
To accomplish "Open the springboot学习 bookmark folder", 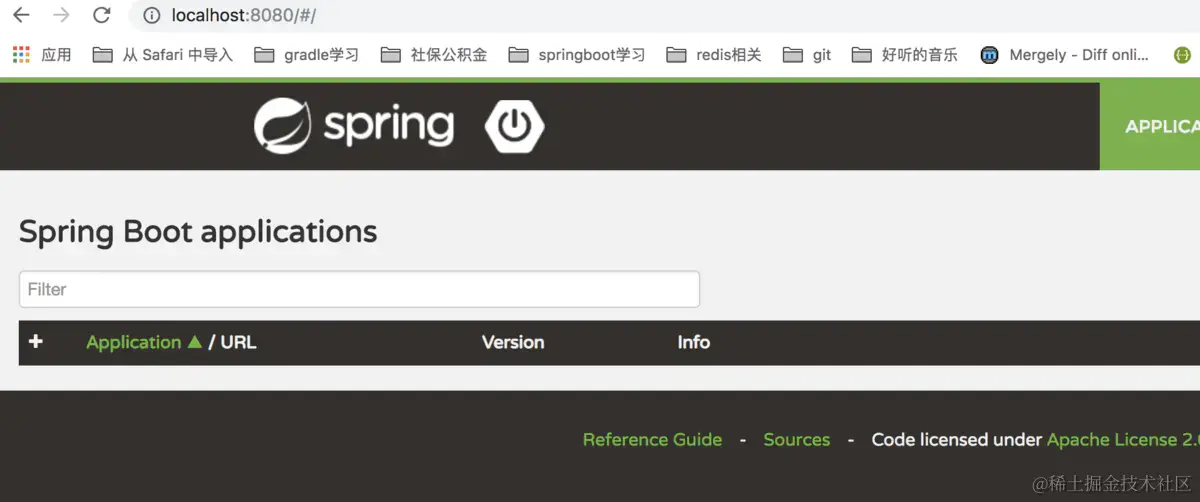I will [577, 55].
